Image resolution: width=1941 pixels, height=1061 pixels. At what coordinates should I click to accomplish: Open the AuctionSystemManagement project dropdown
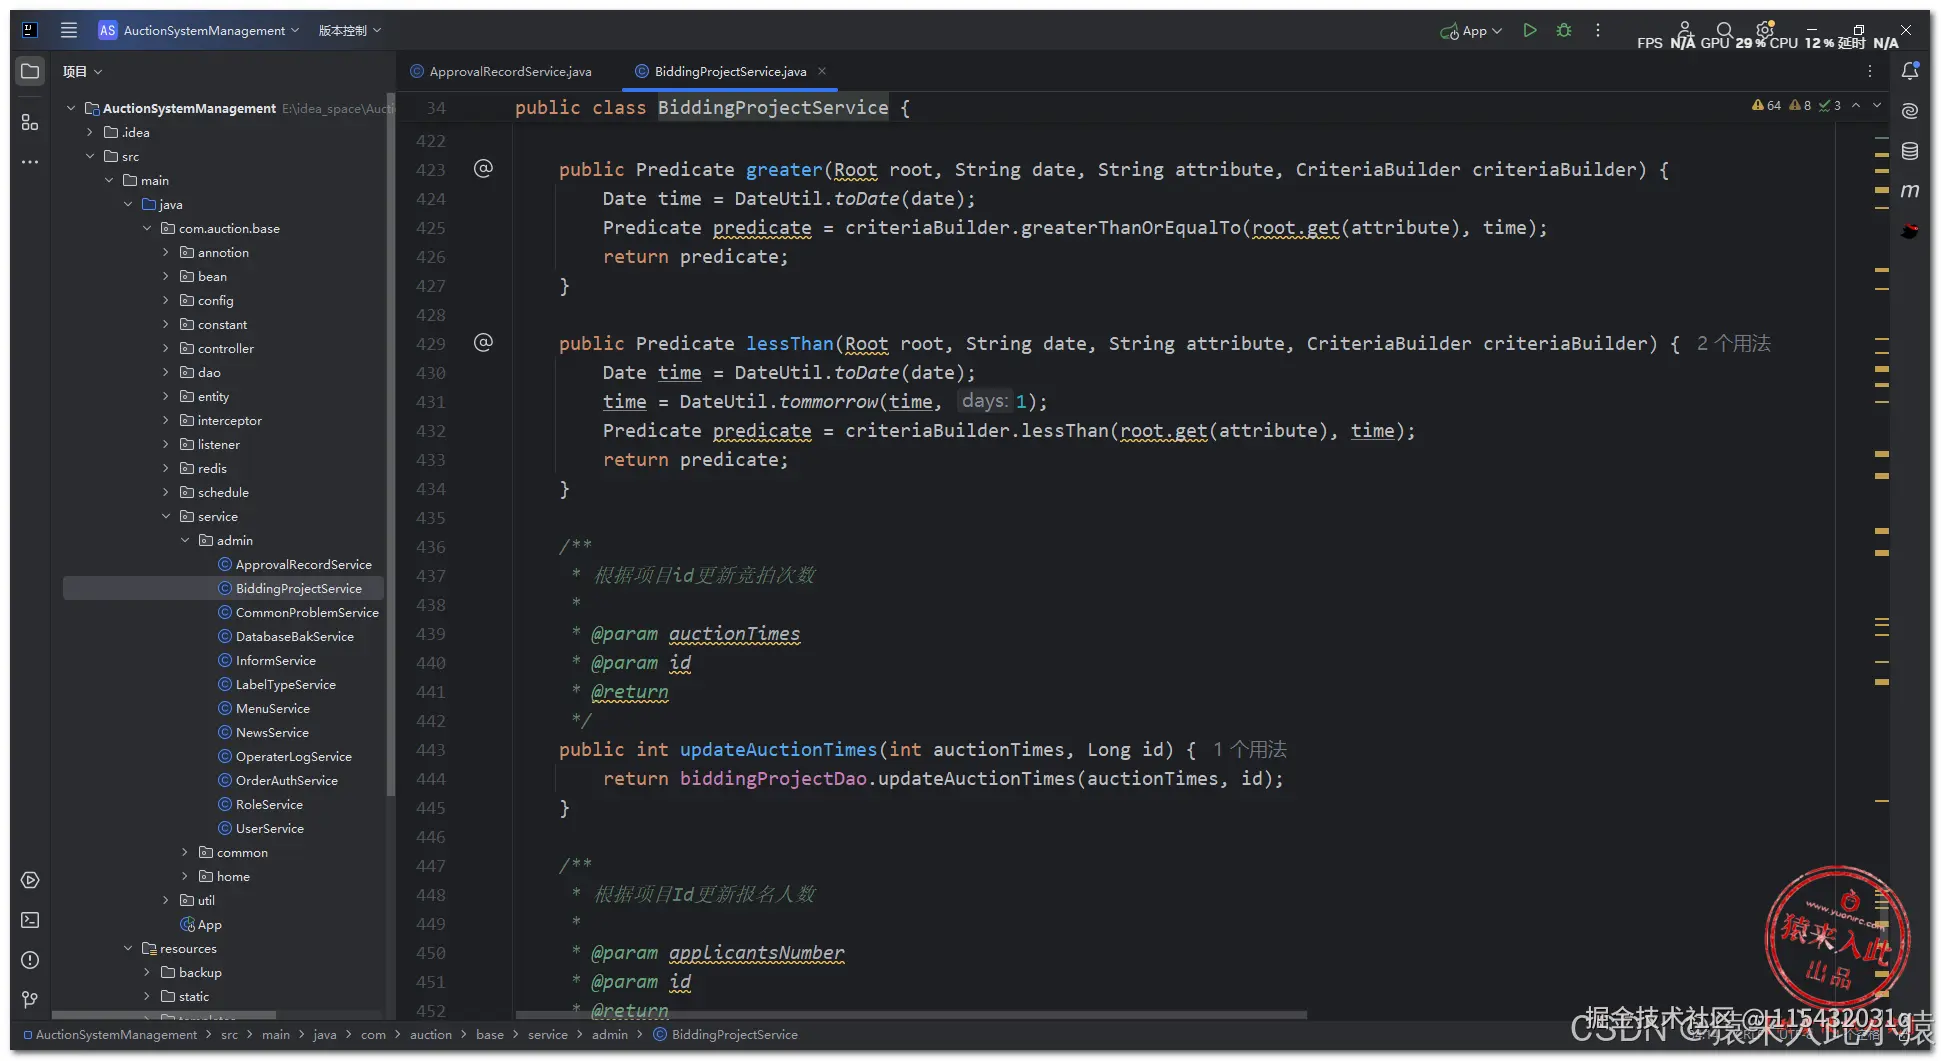point(199,30)
